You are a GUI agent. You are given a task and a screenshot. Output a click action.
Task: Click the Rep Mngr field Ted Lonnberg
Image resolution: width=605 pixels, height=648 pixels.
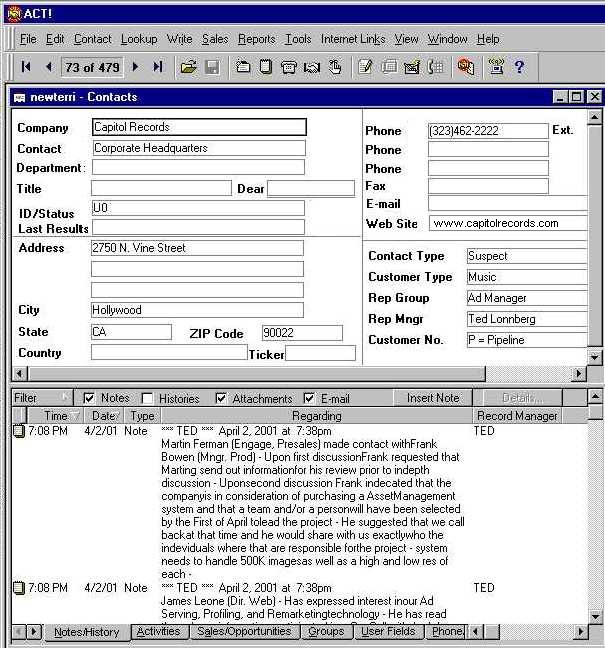point(527,319)
